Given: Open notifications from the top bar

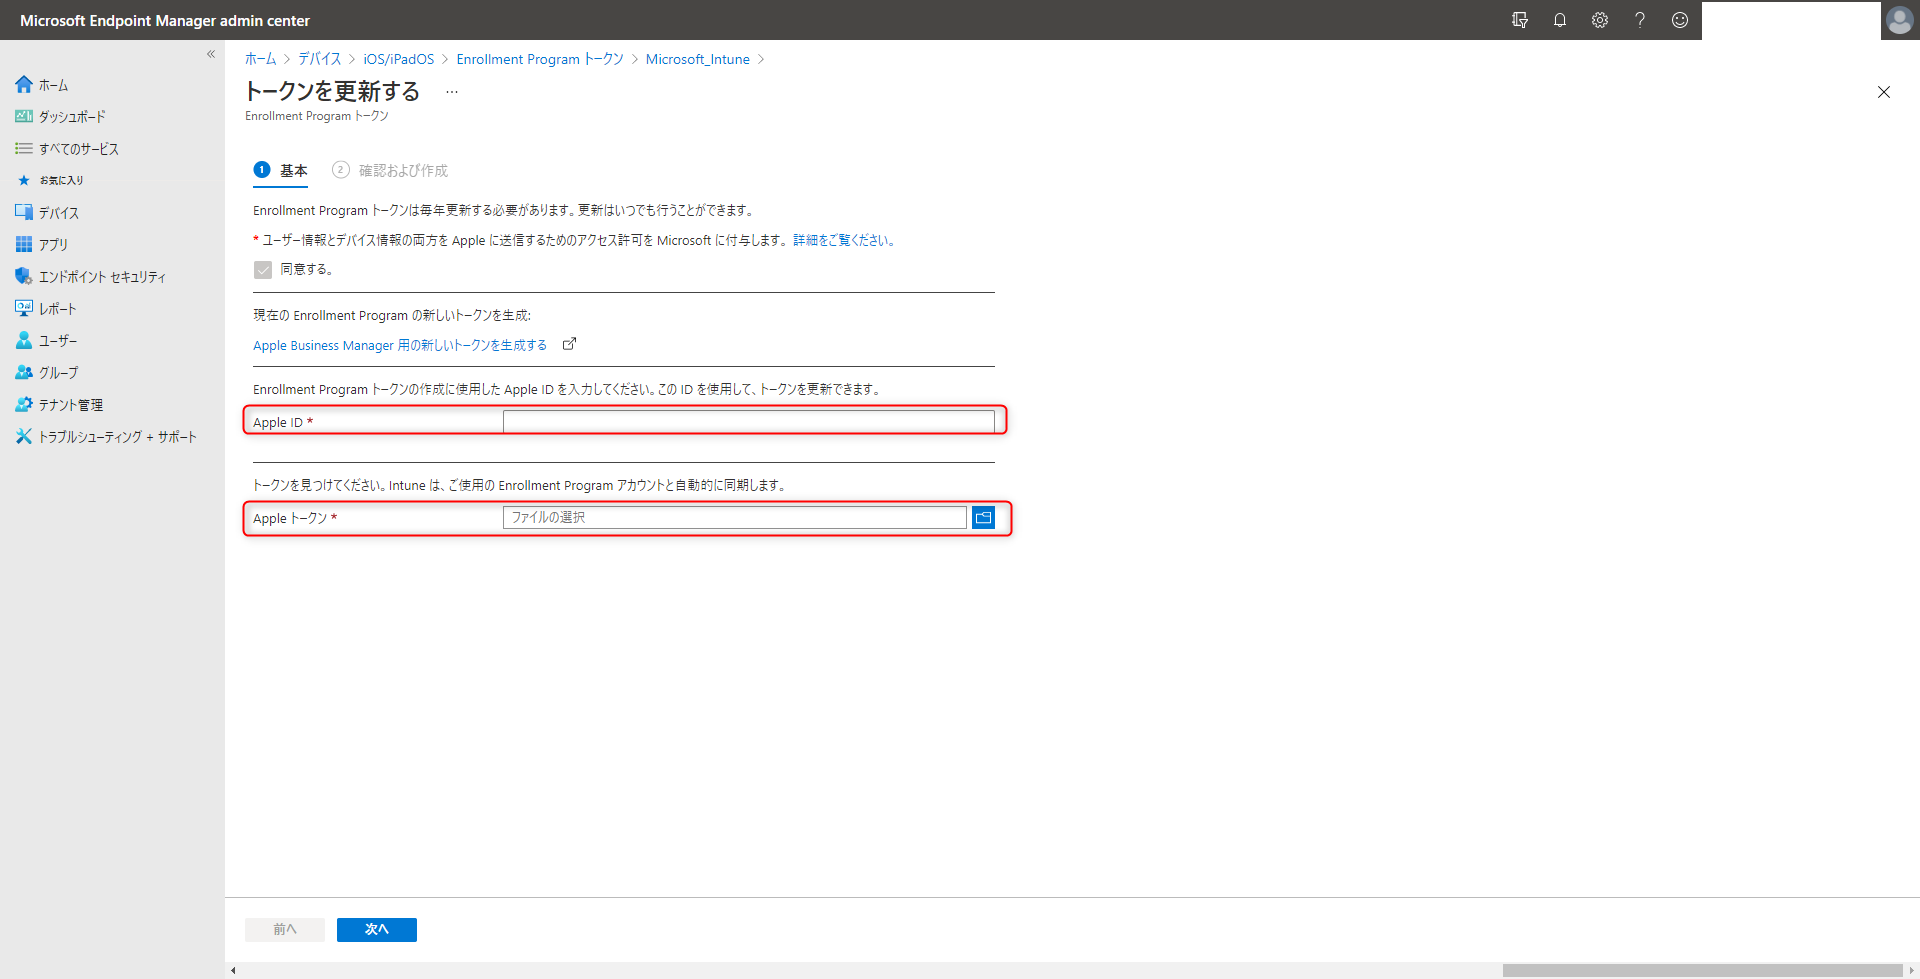Looking at the screenshot, I should click(1560, 20).
